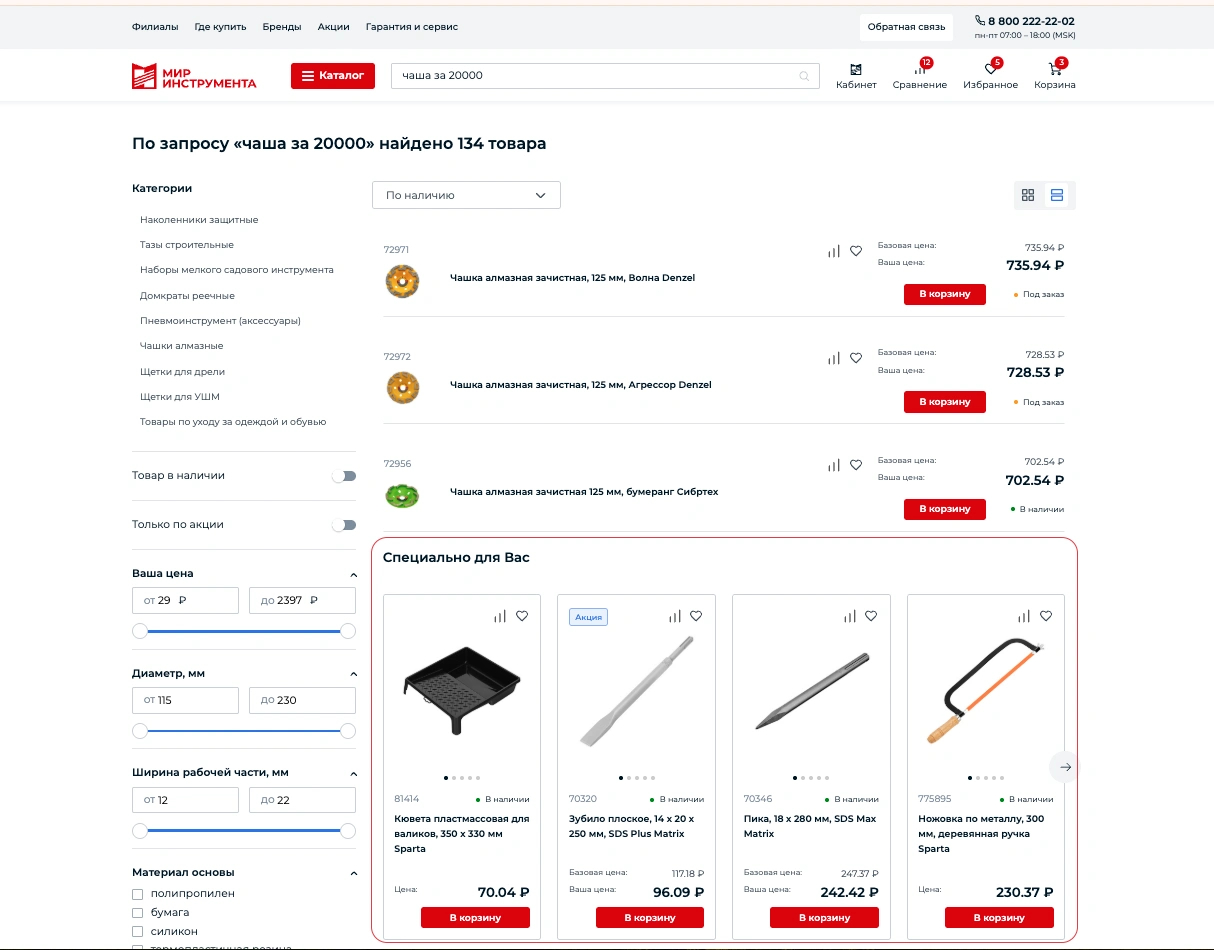Collapse the Ваша цена filter
Screen dimensions: 1214x950
click(x=353, y=575)
